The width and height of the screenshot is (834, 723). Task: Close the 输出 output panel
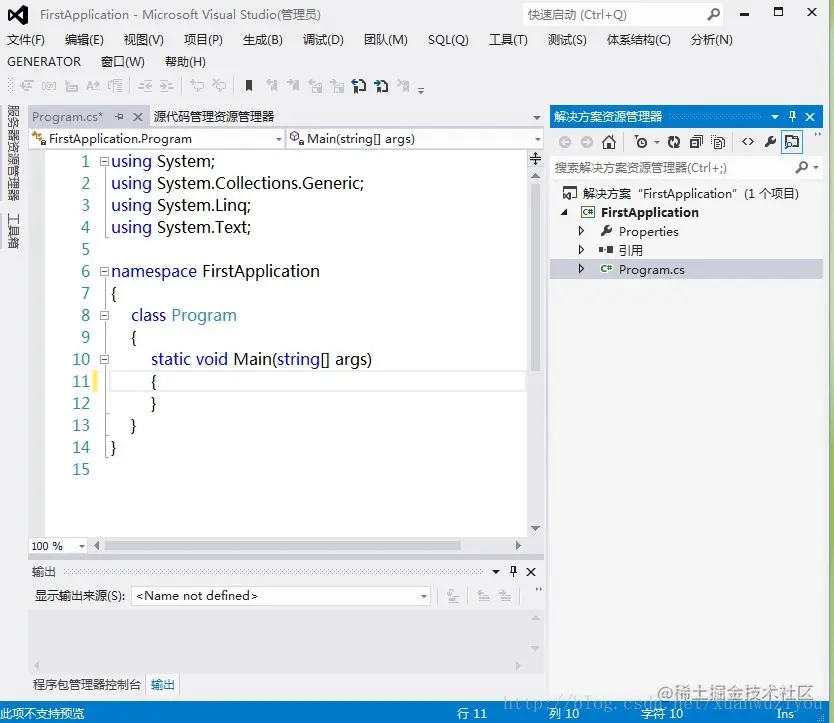(x=531, y=572)
